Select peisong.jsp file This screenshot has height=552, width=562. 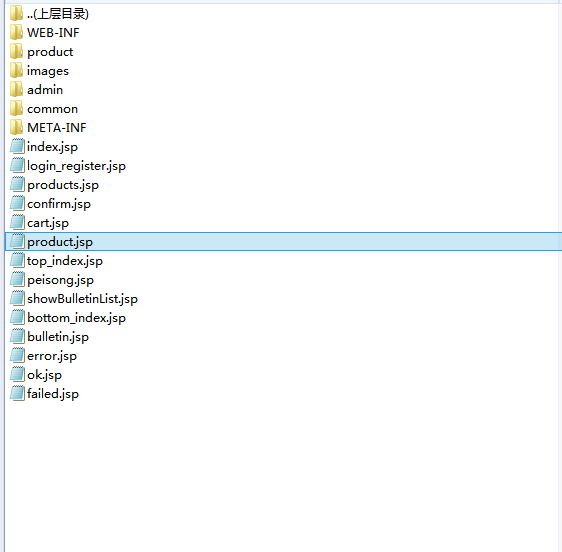[x=60, y=280]
